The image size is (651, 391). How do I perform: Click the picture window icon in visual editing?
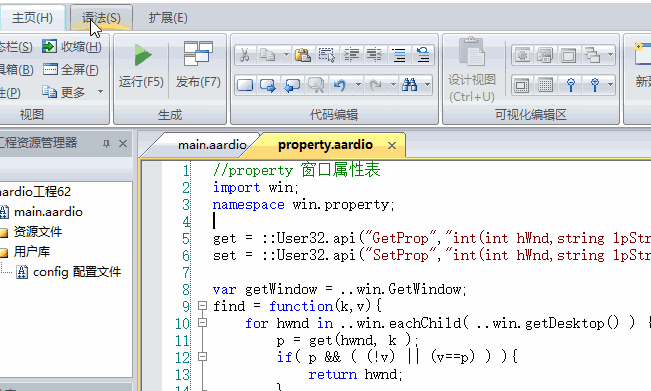(x=545, y=55)
